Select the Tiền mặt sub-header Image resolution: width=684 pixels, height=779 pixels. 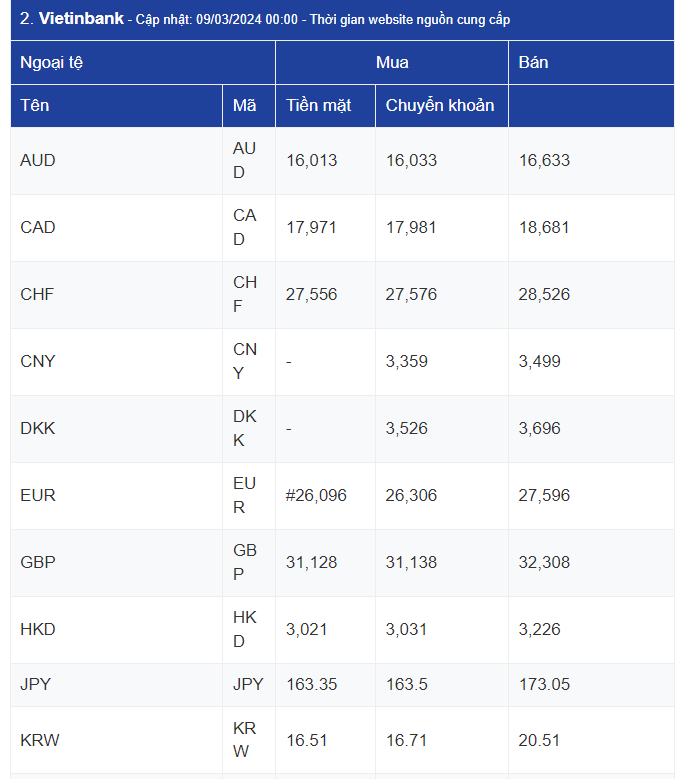(x=325, y=105)
